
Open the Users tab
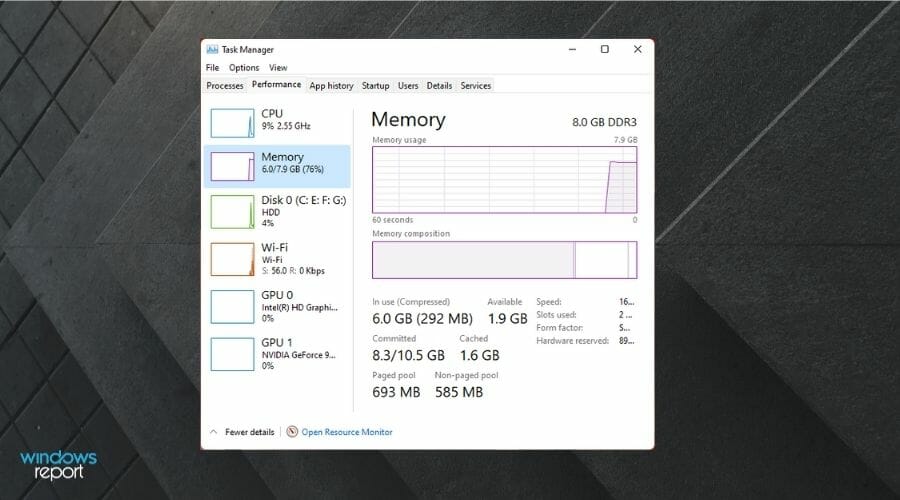click(408, 86)
